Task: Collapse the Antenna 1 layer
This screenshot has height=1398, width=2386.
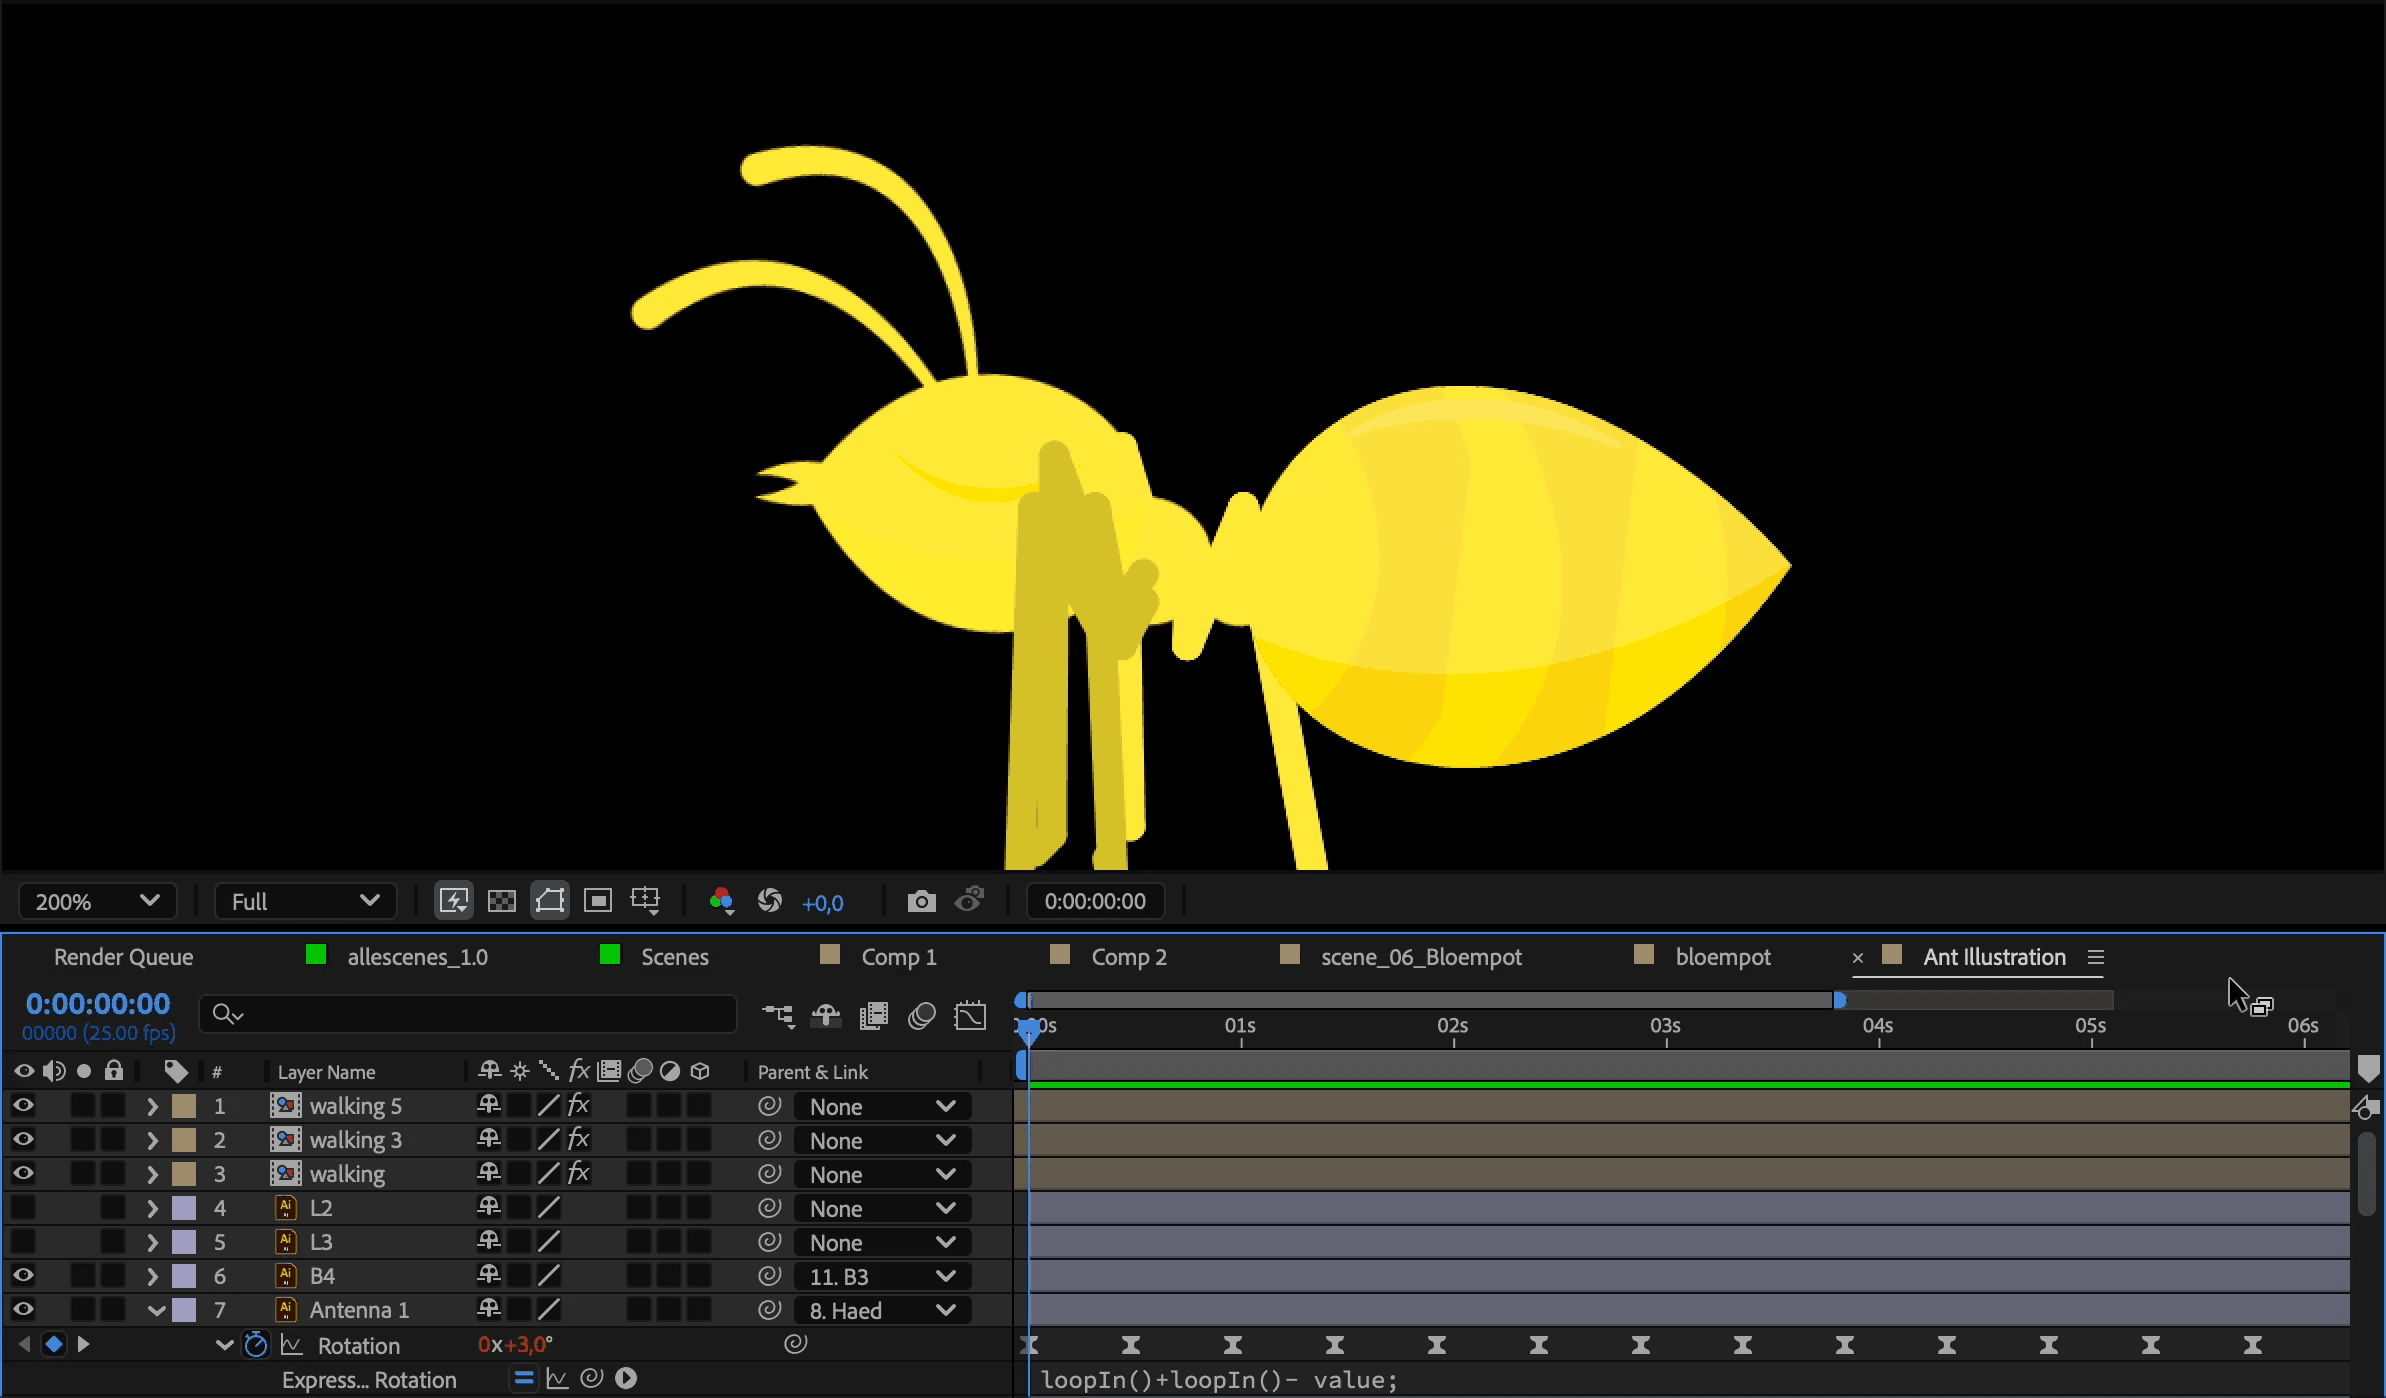Action: click(157, 1310)
